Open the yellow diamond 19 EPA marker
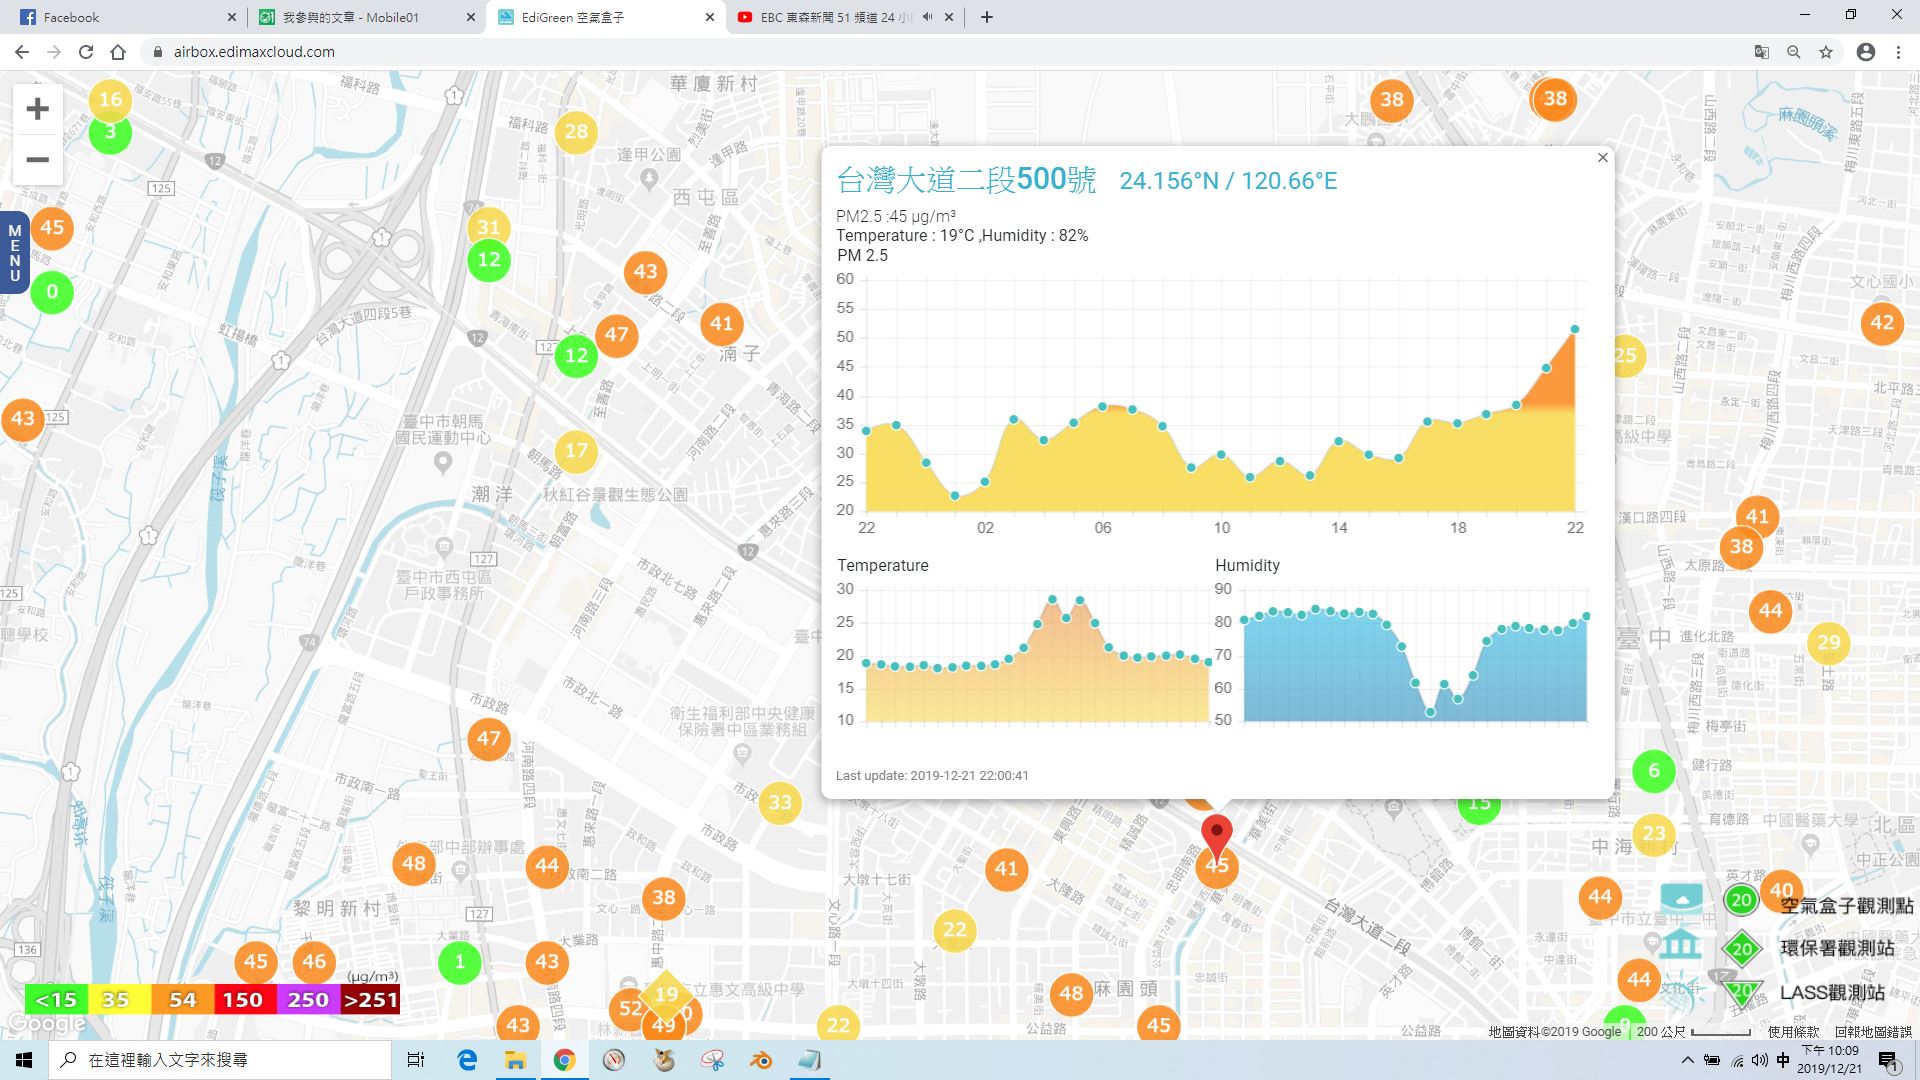This screenshot has width=1920, height=1080. pos(666,994)
